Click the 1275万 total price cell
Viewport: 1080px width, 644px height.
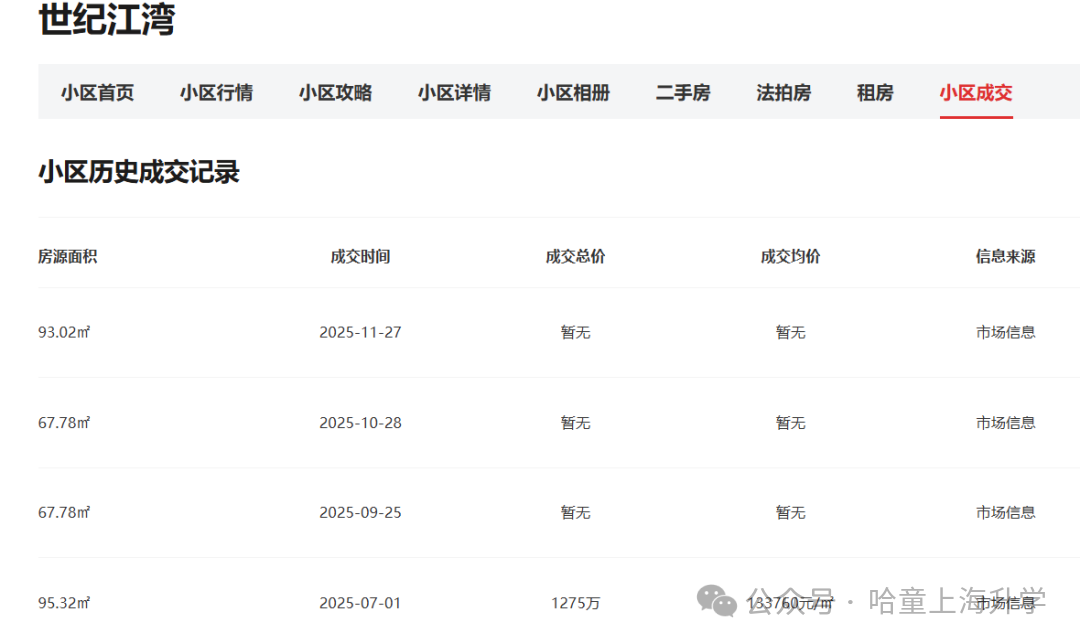click(575, 603)
